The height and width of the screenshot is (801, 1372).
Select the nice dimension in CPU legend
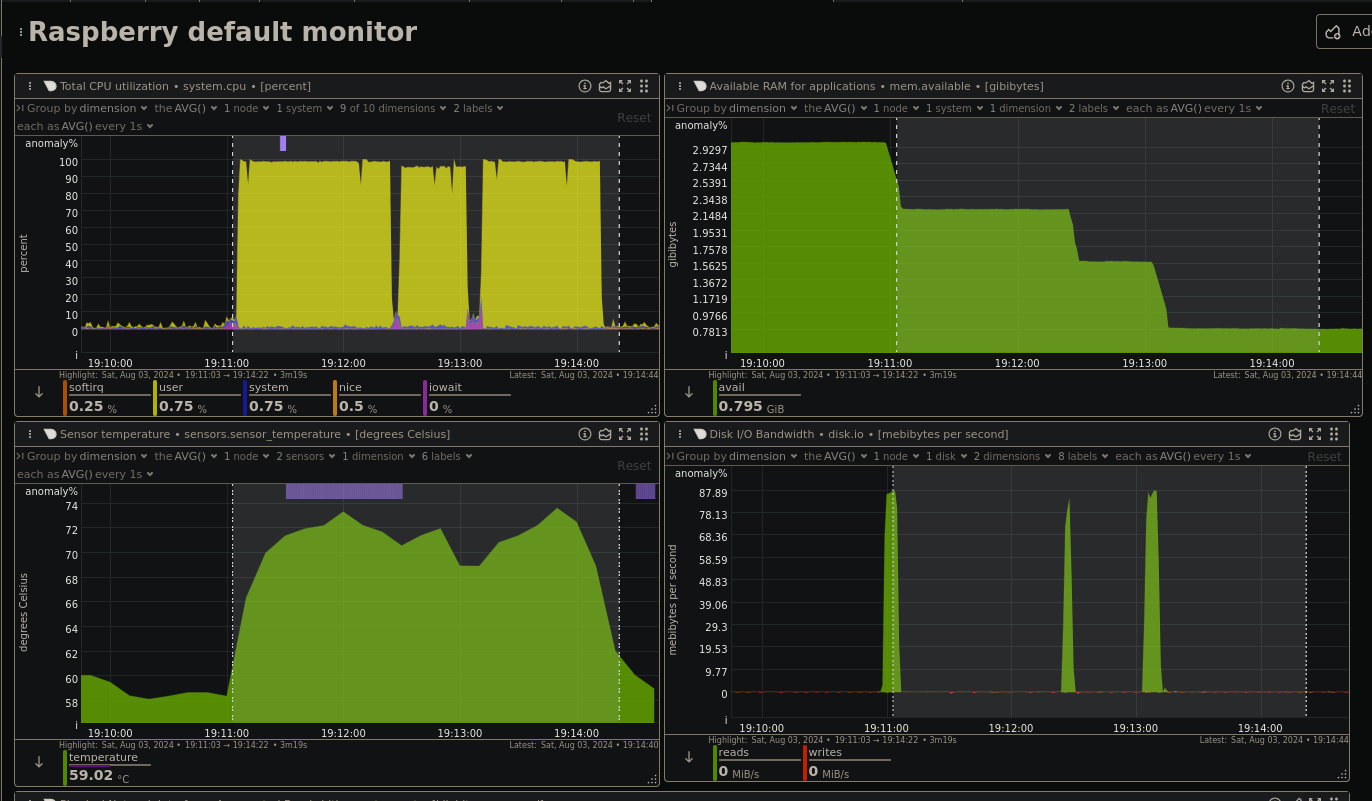pos(376,397)
